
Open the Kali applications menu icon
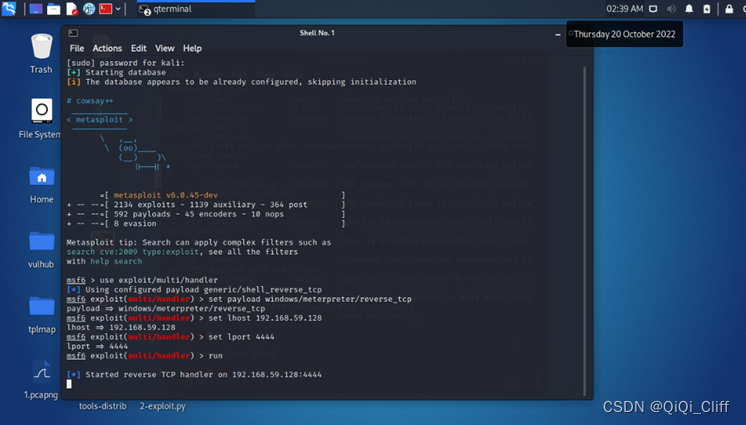[8, 8]
